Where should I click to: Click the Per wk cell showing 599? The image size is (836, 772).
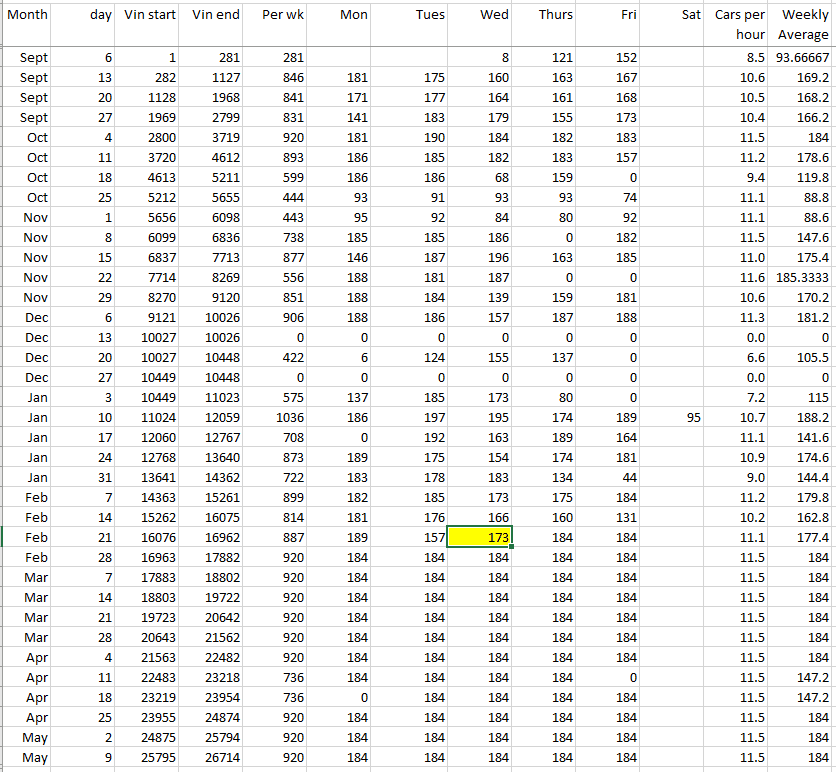279,177
